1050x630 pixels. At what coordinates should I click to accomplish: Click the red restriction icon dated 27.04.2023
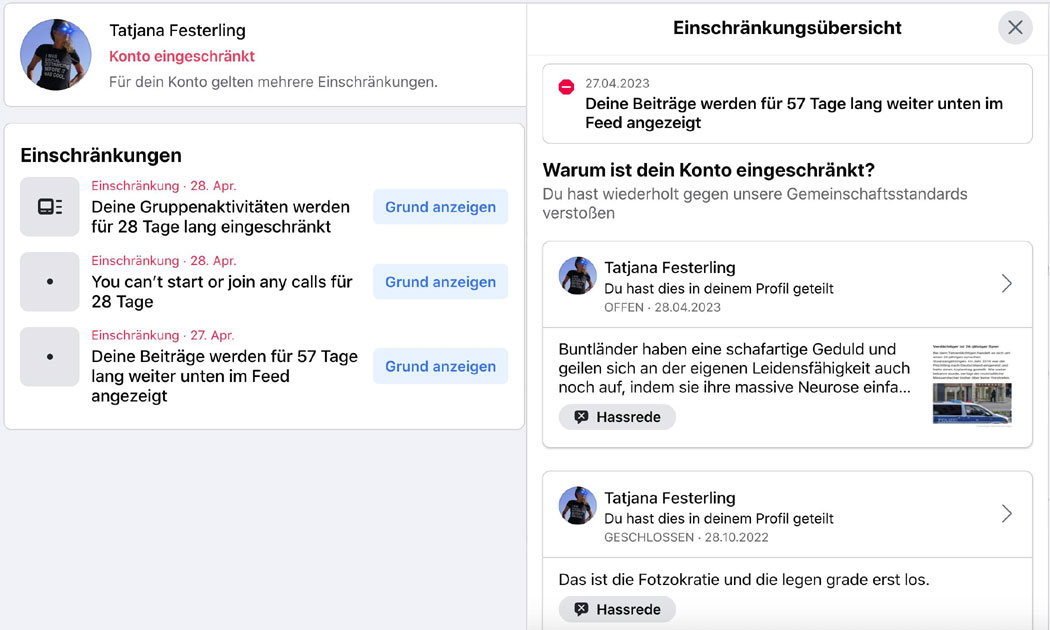click(566, 86)
